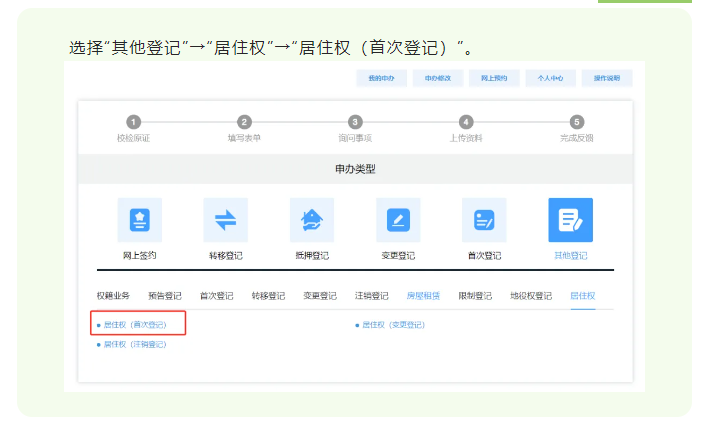The image size is (723, 426).
Task: Choose the 变更登记 edit icon
Action: [398, 220]
